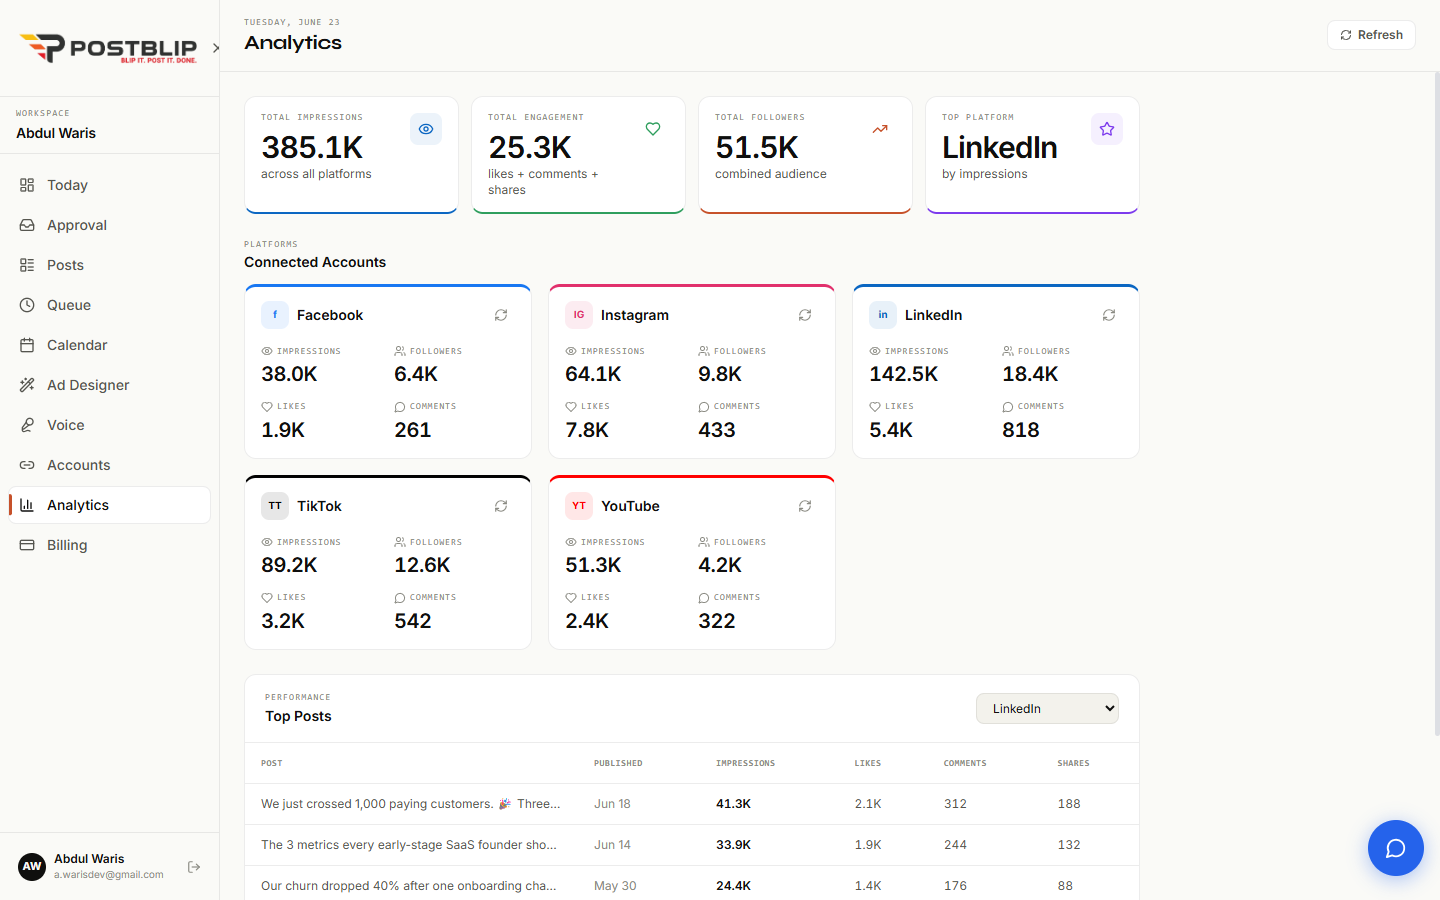The height and width of the screenshot is (900, 1440).
Task: Click the Billing card icon
Action: click(x=27, y=545)
